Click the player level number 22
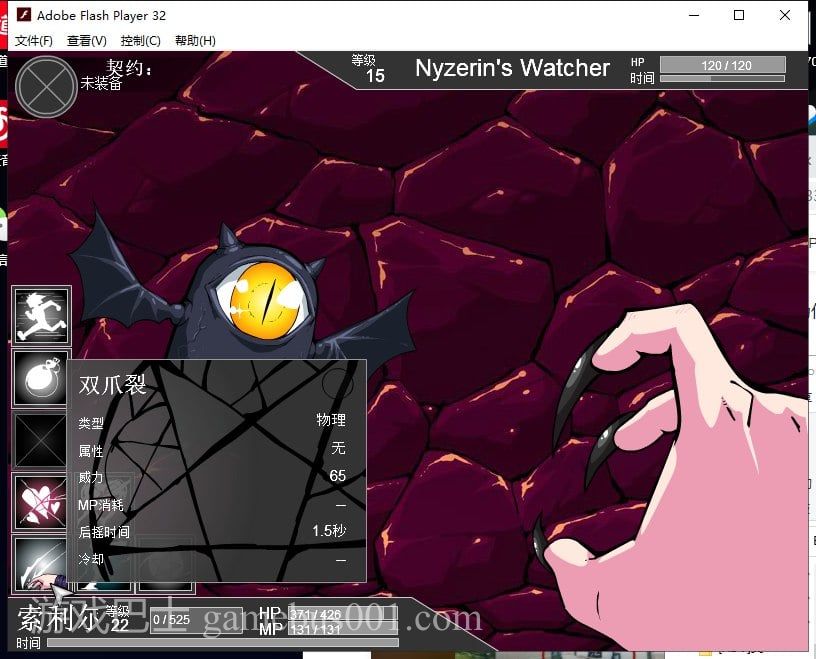Image resolution: width=816 pixels, height=659 pixels. (119, 625)
